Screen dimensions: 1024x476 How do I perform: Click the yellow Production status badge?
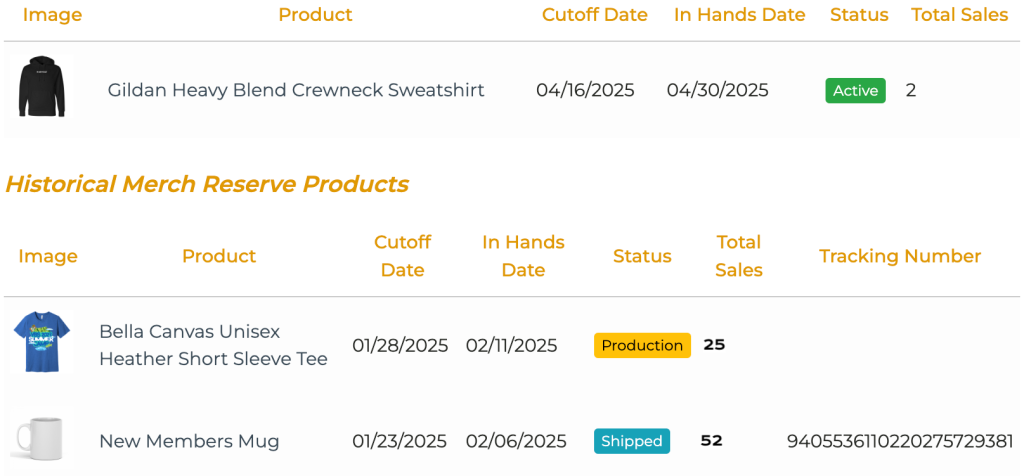point(642,346)
